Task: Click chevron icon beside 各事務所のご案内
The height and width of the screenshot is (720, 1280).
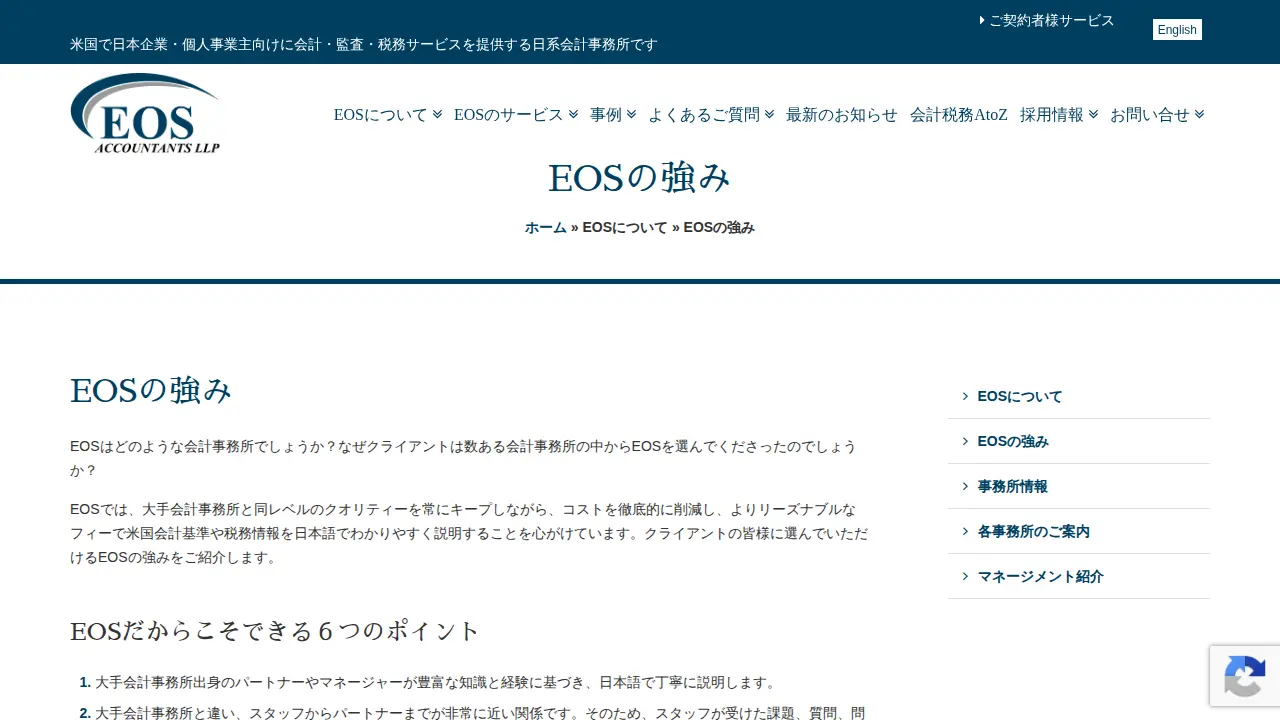Action: coord(966,531)
